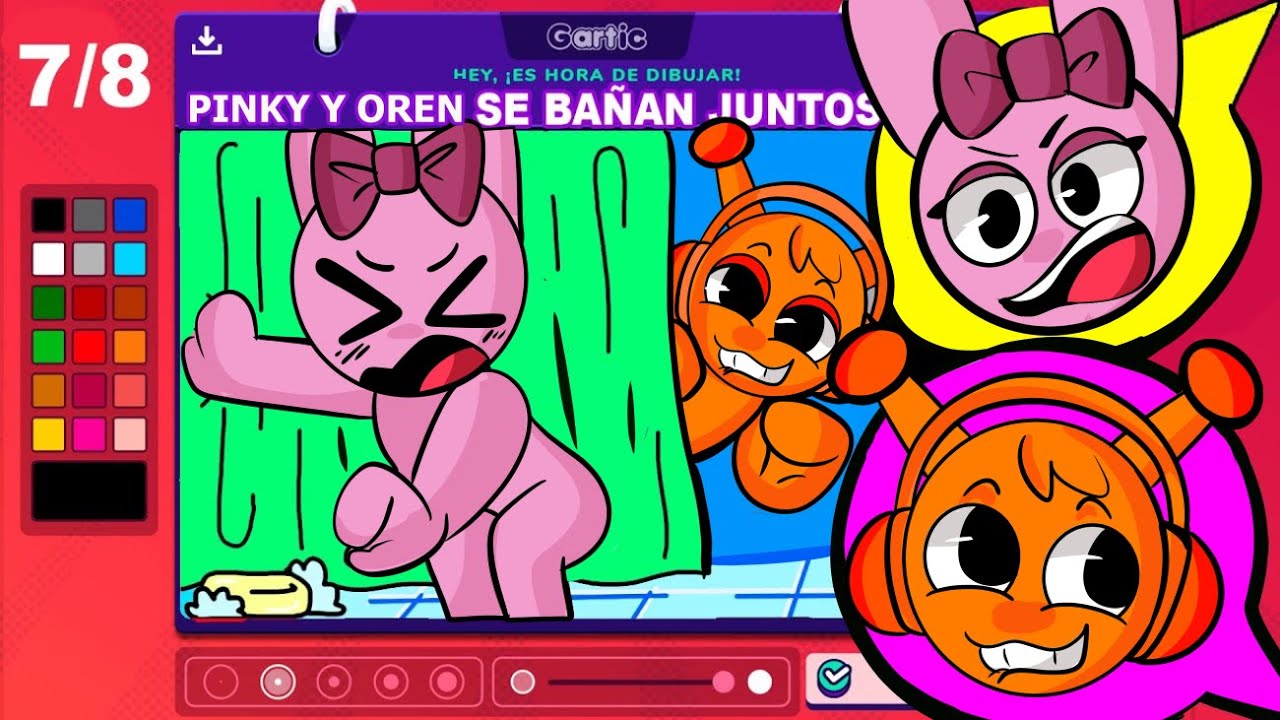
Task: Select the rust brown color swatch
Action: 130,302
